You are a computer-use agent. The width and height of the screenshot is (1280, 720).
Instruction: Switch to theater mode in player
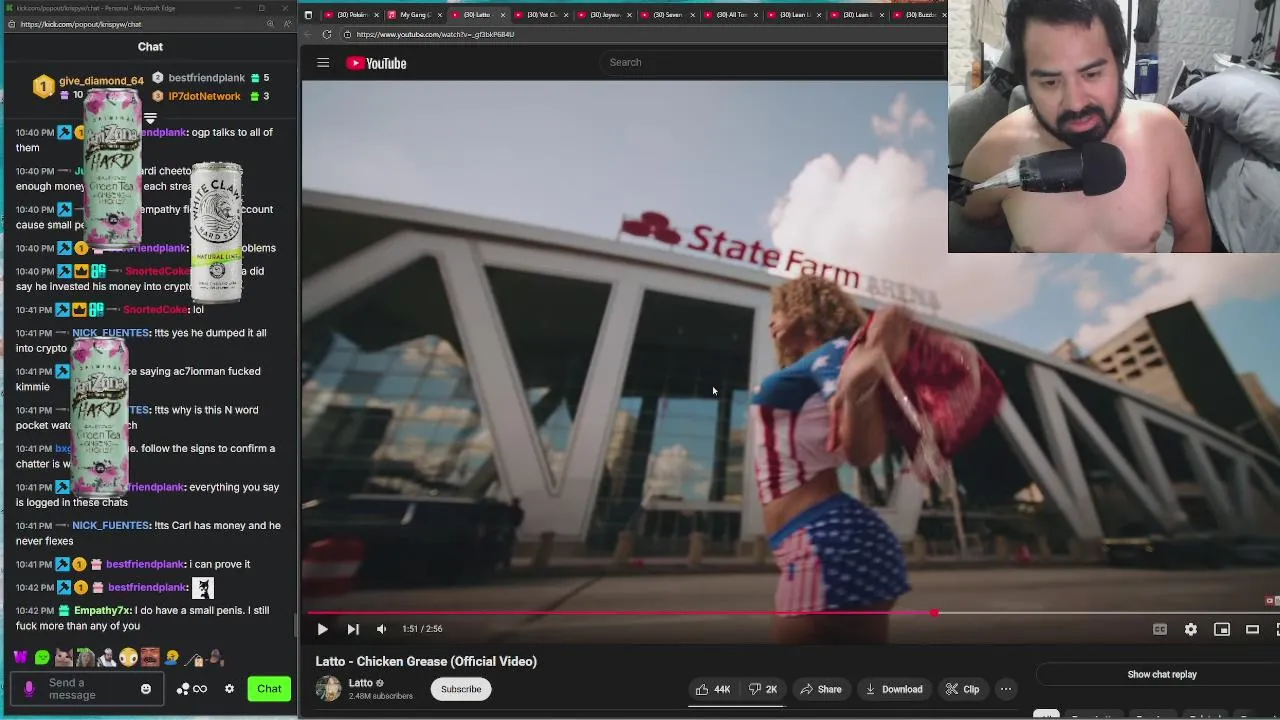(1252, 629)
